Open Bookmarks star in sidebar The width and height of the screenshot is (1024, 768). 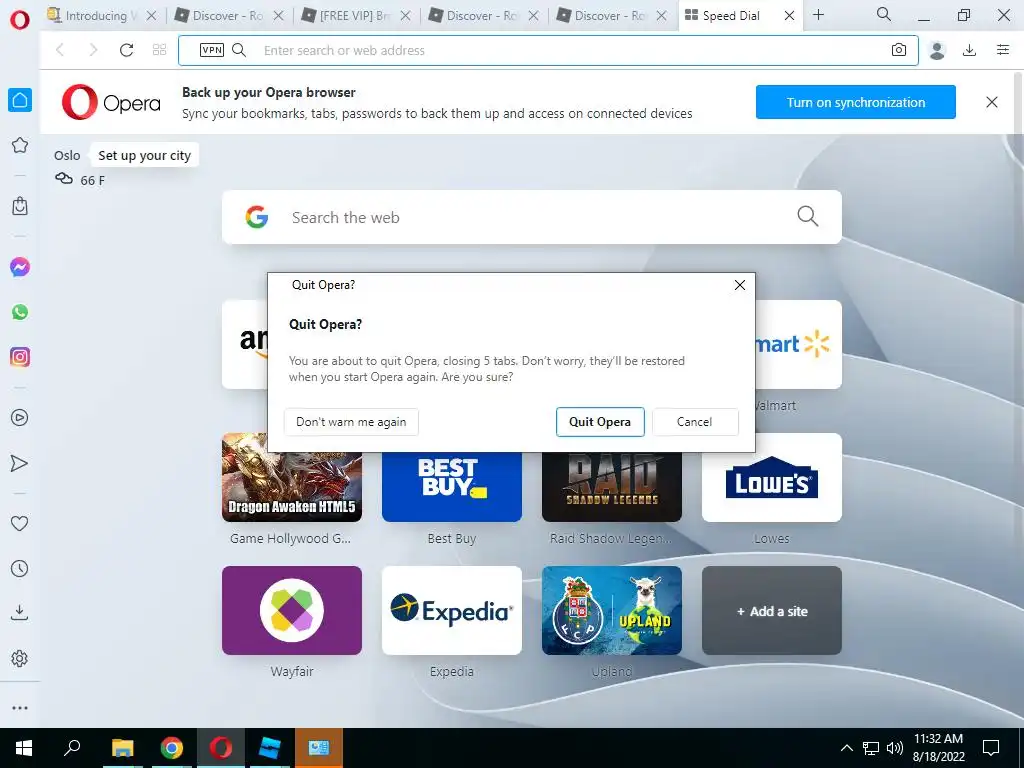pyautogui.click(x=20, y=145)
